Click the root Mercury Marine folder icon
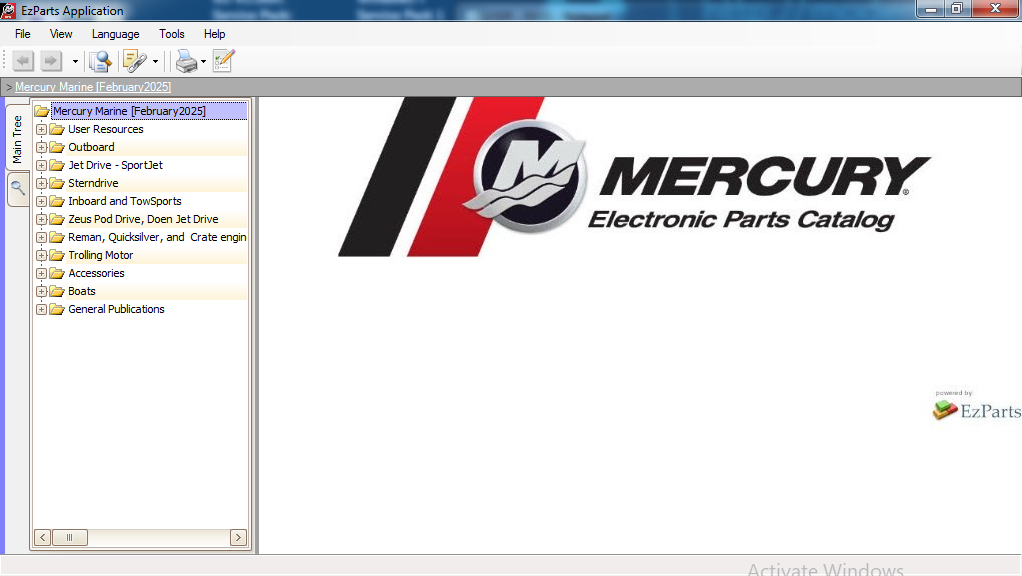Image resolution: width=1022 pixels, height=576 pixels. pyautogui.click(x=42, y=111)
